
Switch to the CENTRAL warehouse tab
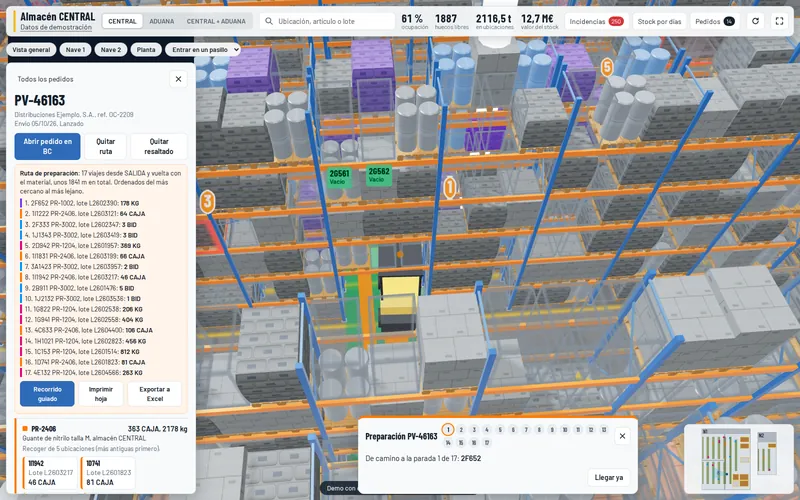tap(122, 21)
